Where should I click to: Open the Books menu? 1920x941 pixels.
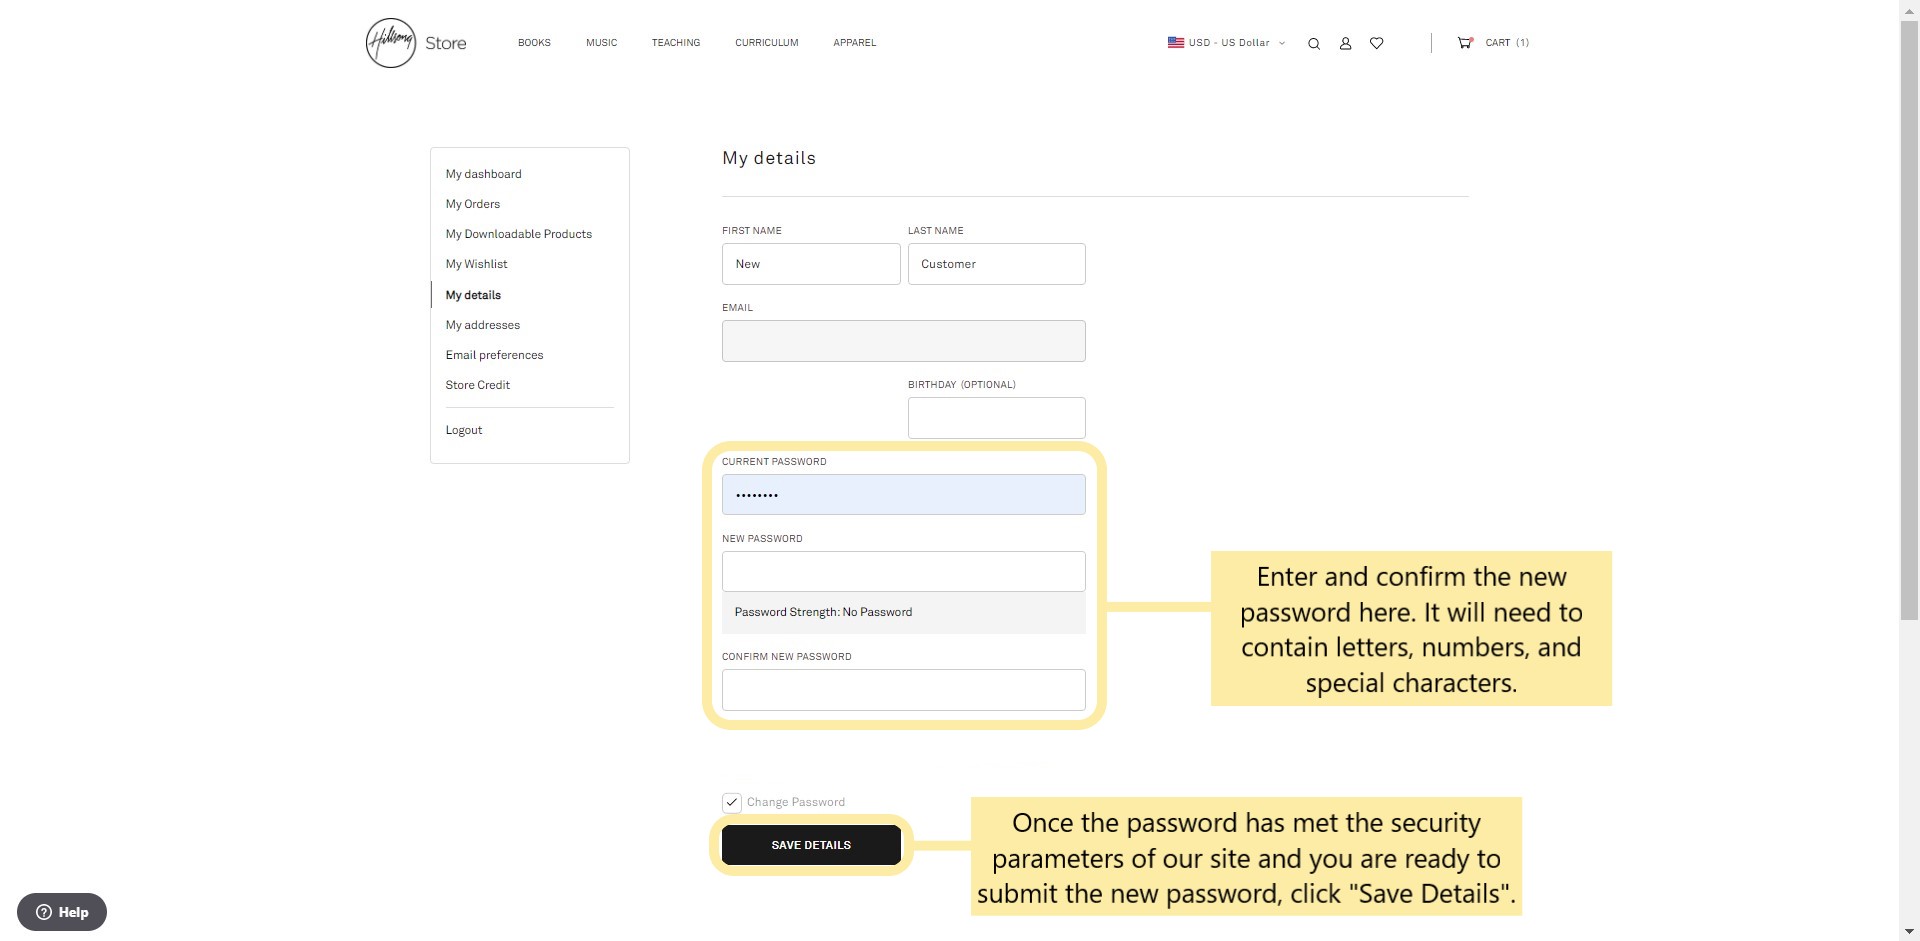[534, 43]
